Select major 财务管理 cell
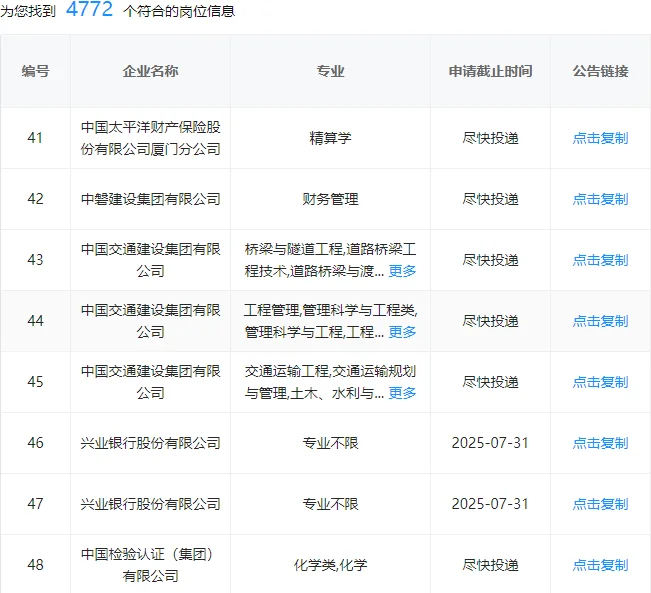This screenshot has height=593, width=651. pos(330,199)
